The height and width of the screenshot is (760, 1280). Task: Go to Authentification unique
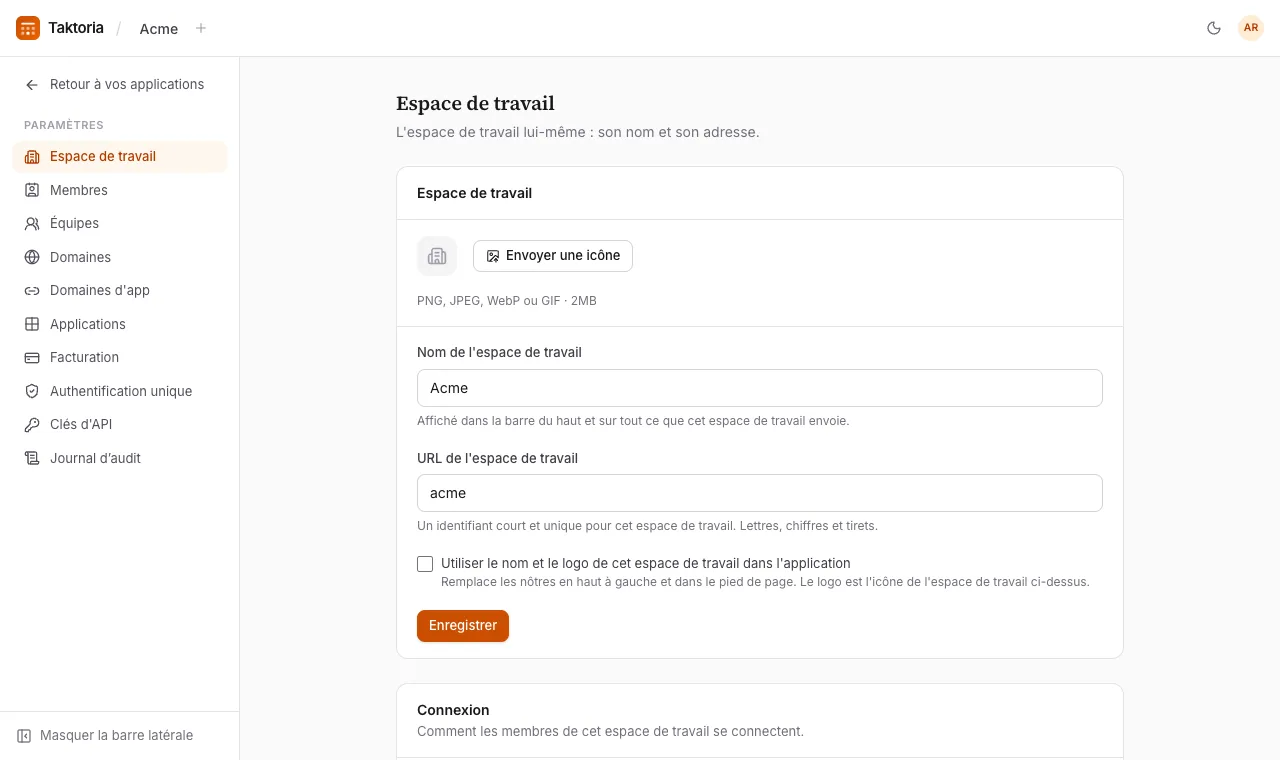(x=120, y=391)
